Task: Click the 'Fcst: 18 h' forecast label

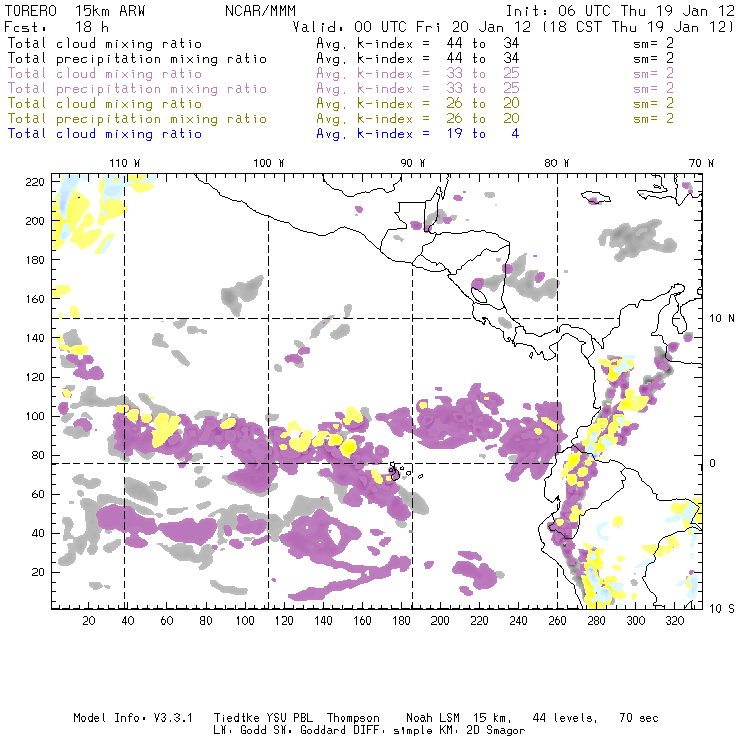Action: 56,27
